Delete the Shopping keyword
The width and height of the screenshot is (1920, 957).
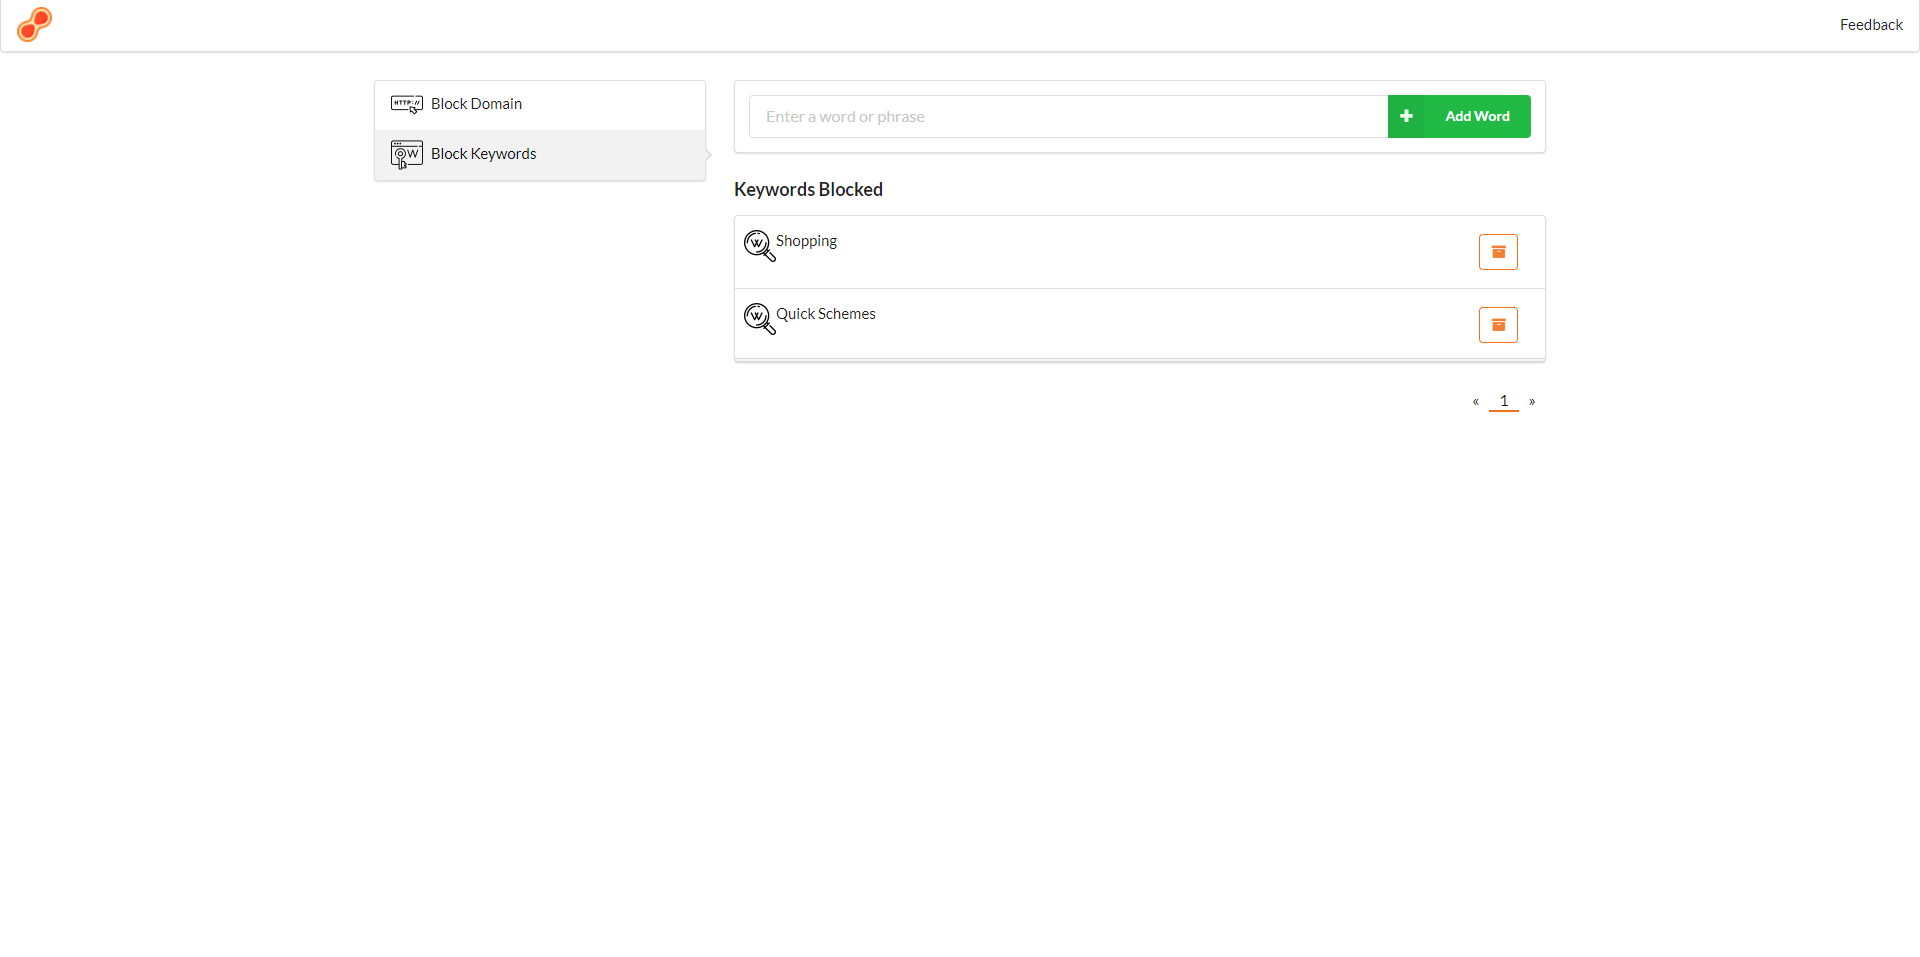click(x=1498, y=252)
